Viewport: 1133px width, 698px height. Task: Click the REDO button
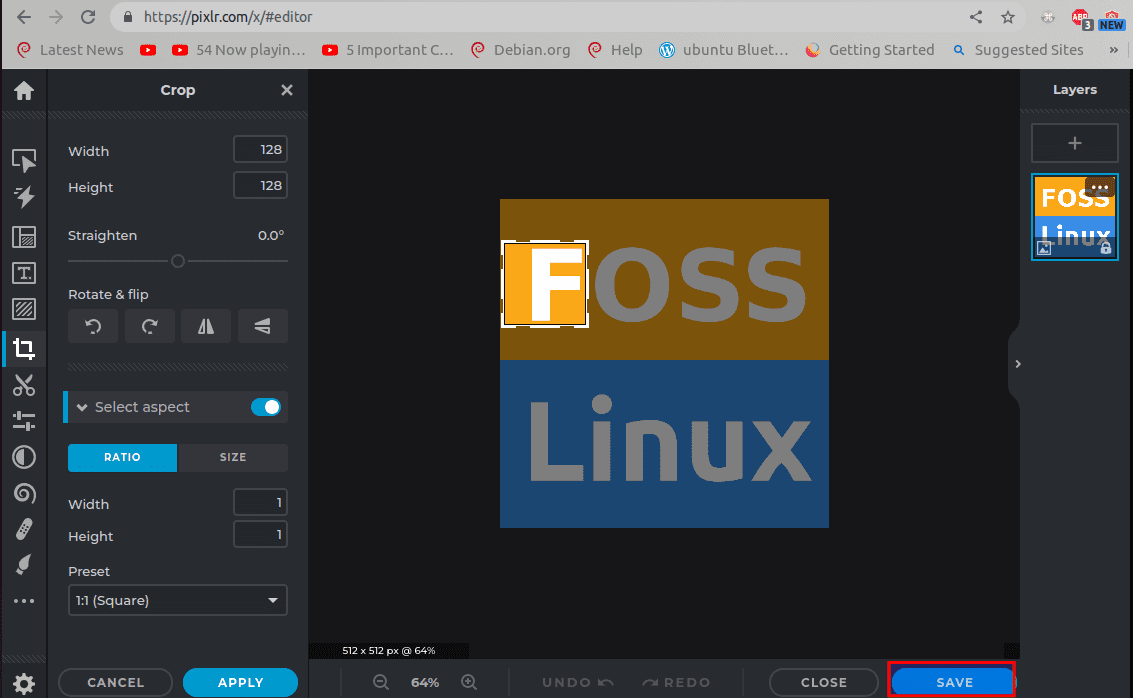677,682
